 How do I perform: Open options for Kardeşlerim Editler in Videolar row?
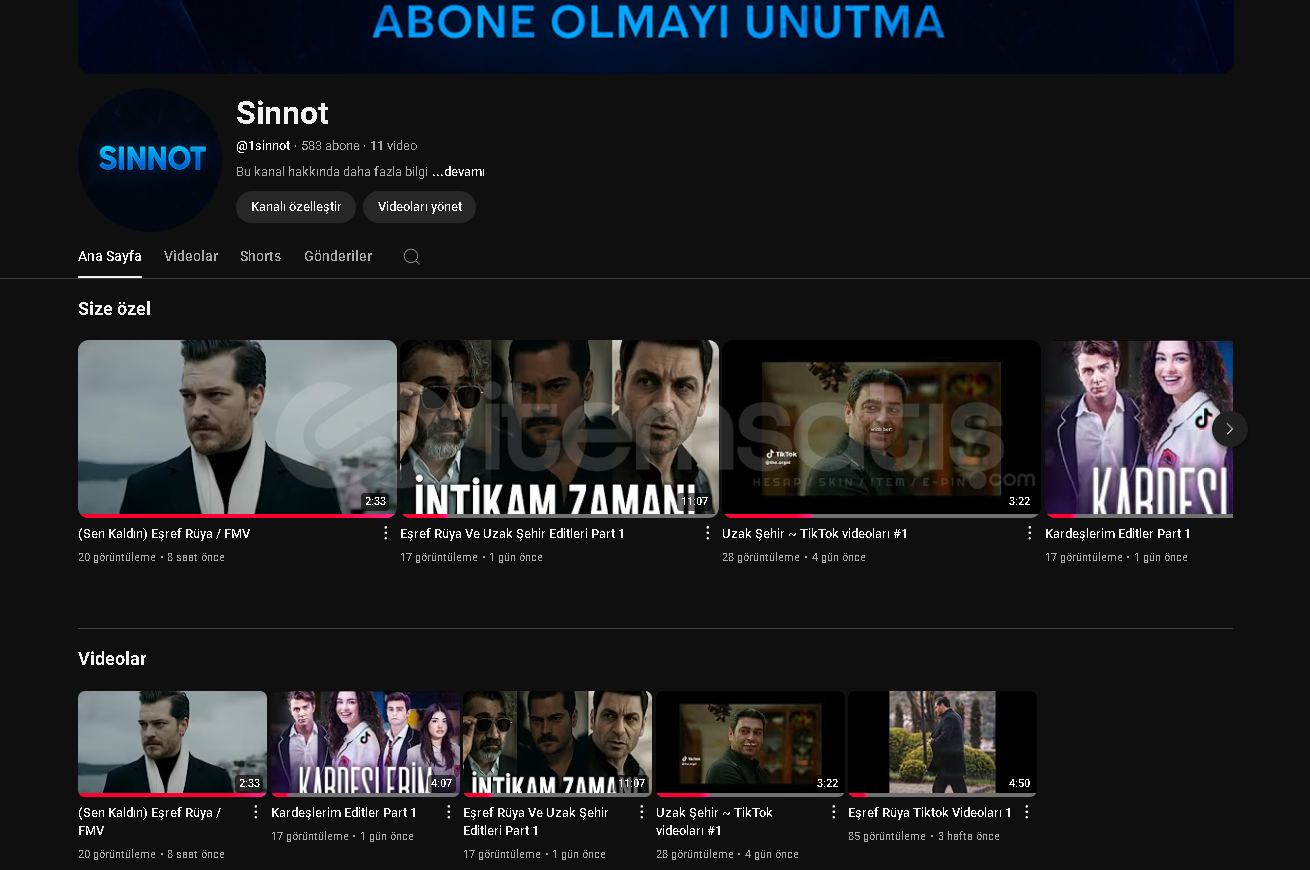click(448, 812)
